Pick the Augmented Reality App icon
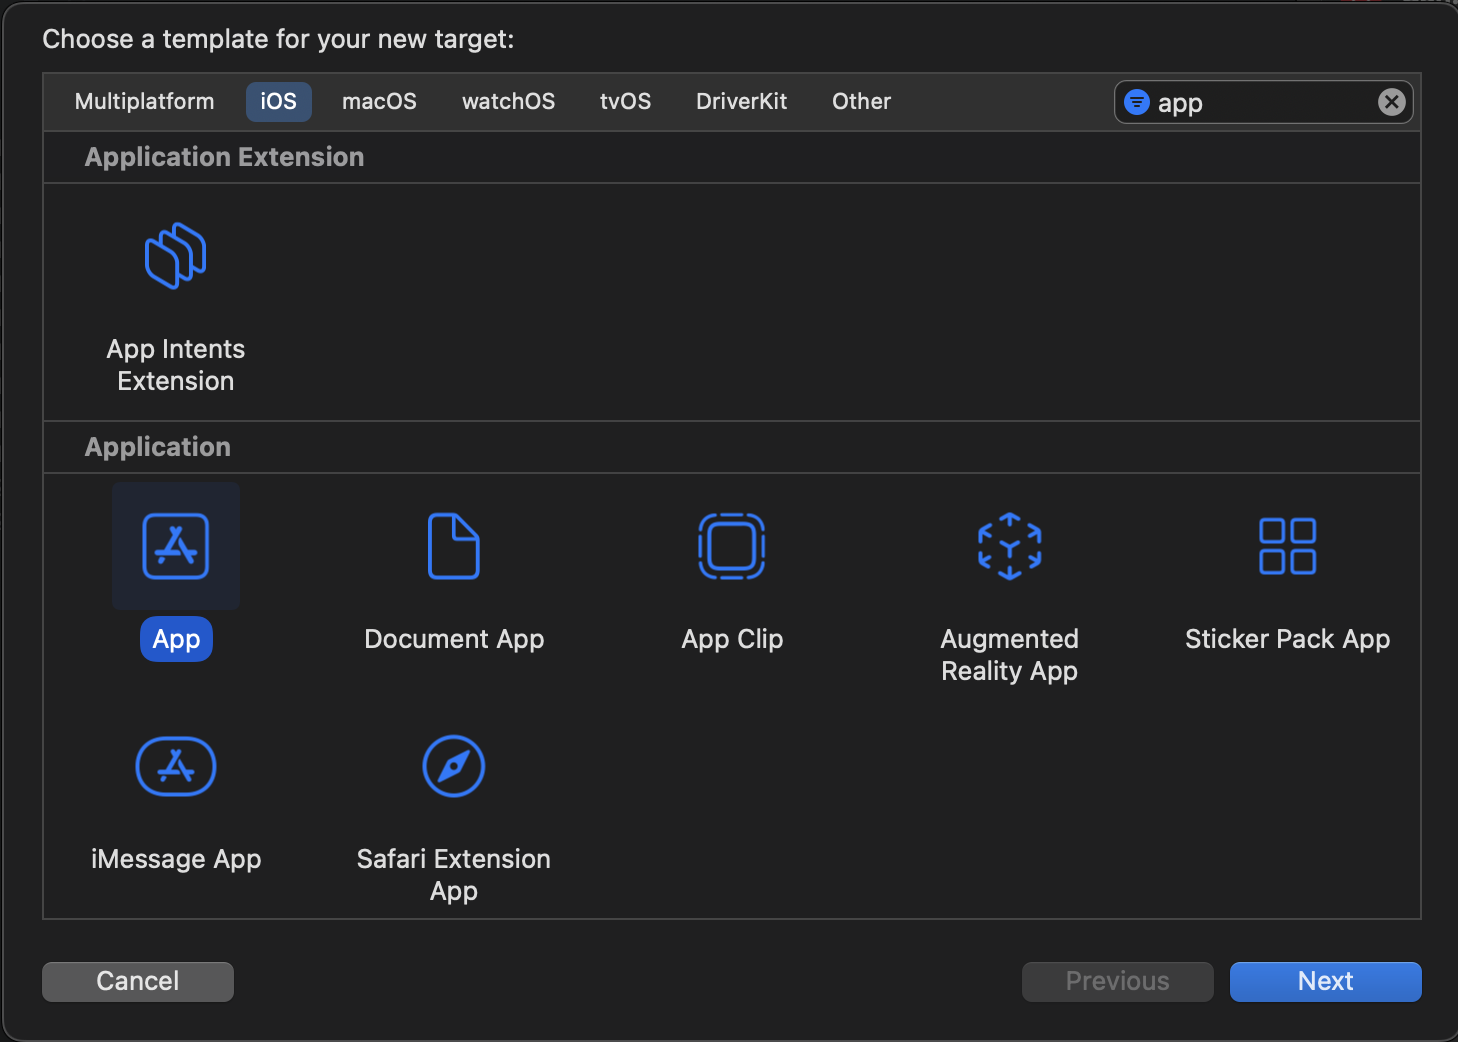This screenshot has width=1458, height=1042. [1010, 546]
